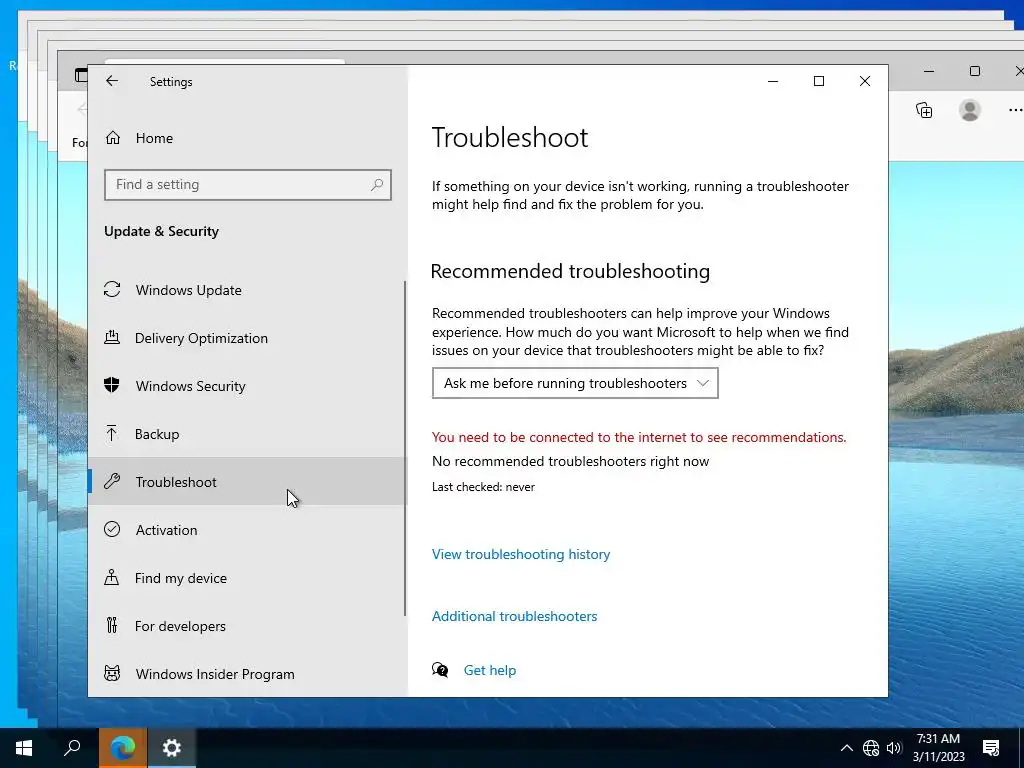The height and width of the screenshot is (768, 1024).
Task: Open For developers section
Action: (x=247, y=626)
